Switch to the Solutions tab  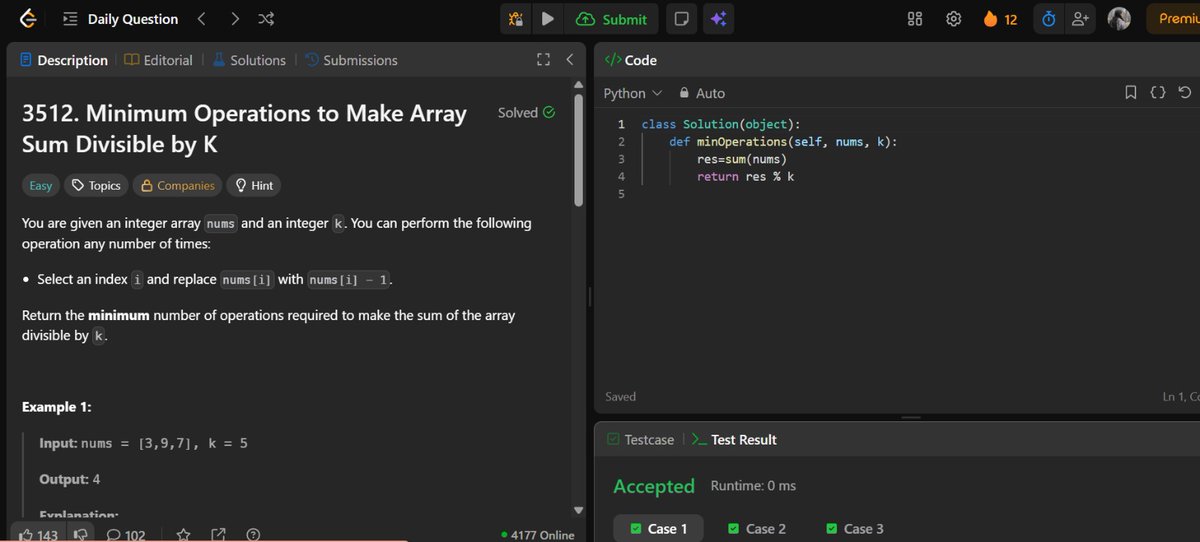click(249, 60)
